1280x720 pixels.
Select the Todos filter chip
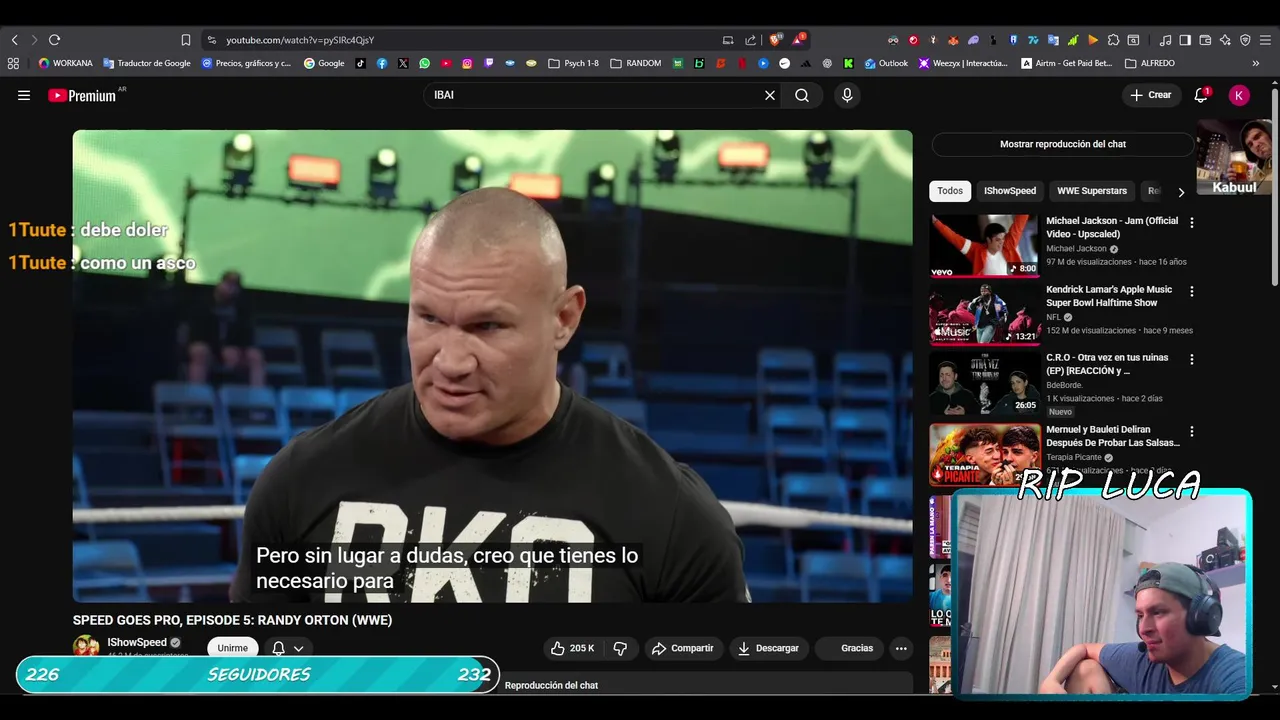[x=950, y=191]
